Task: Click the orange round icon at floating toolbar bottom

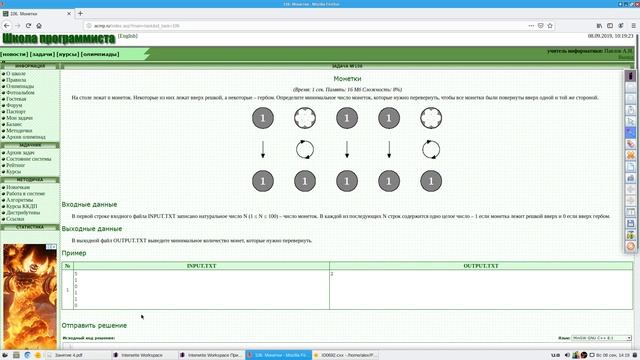Action: coord(631,246)
